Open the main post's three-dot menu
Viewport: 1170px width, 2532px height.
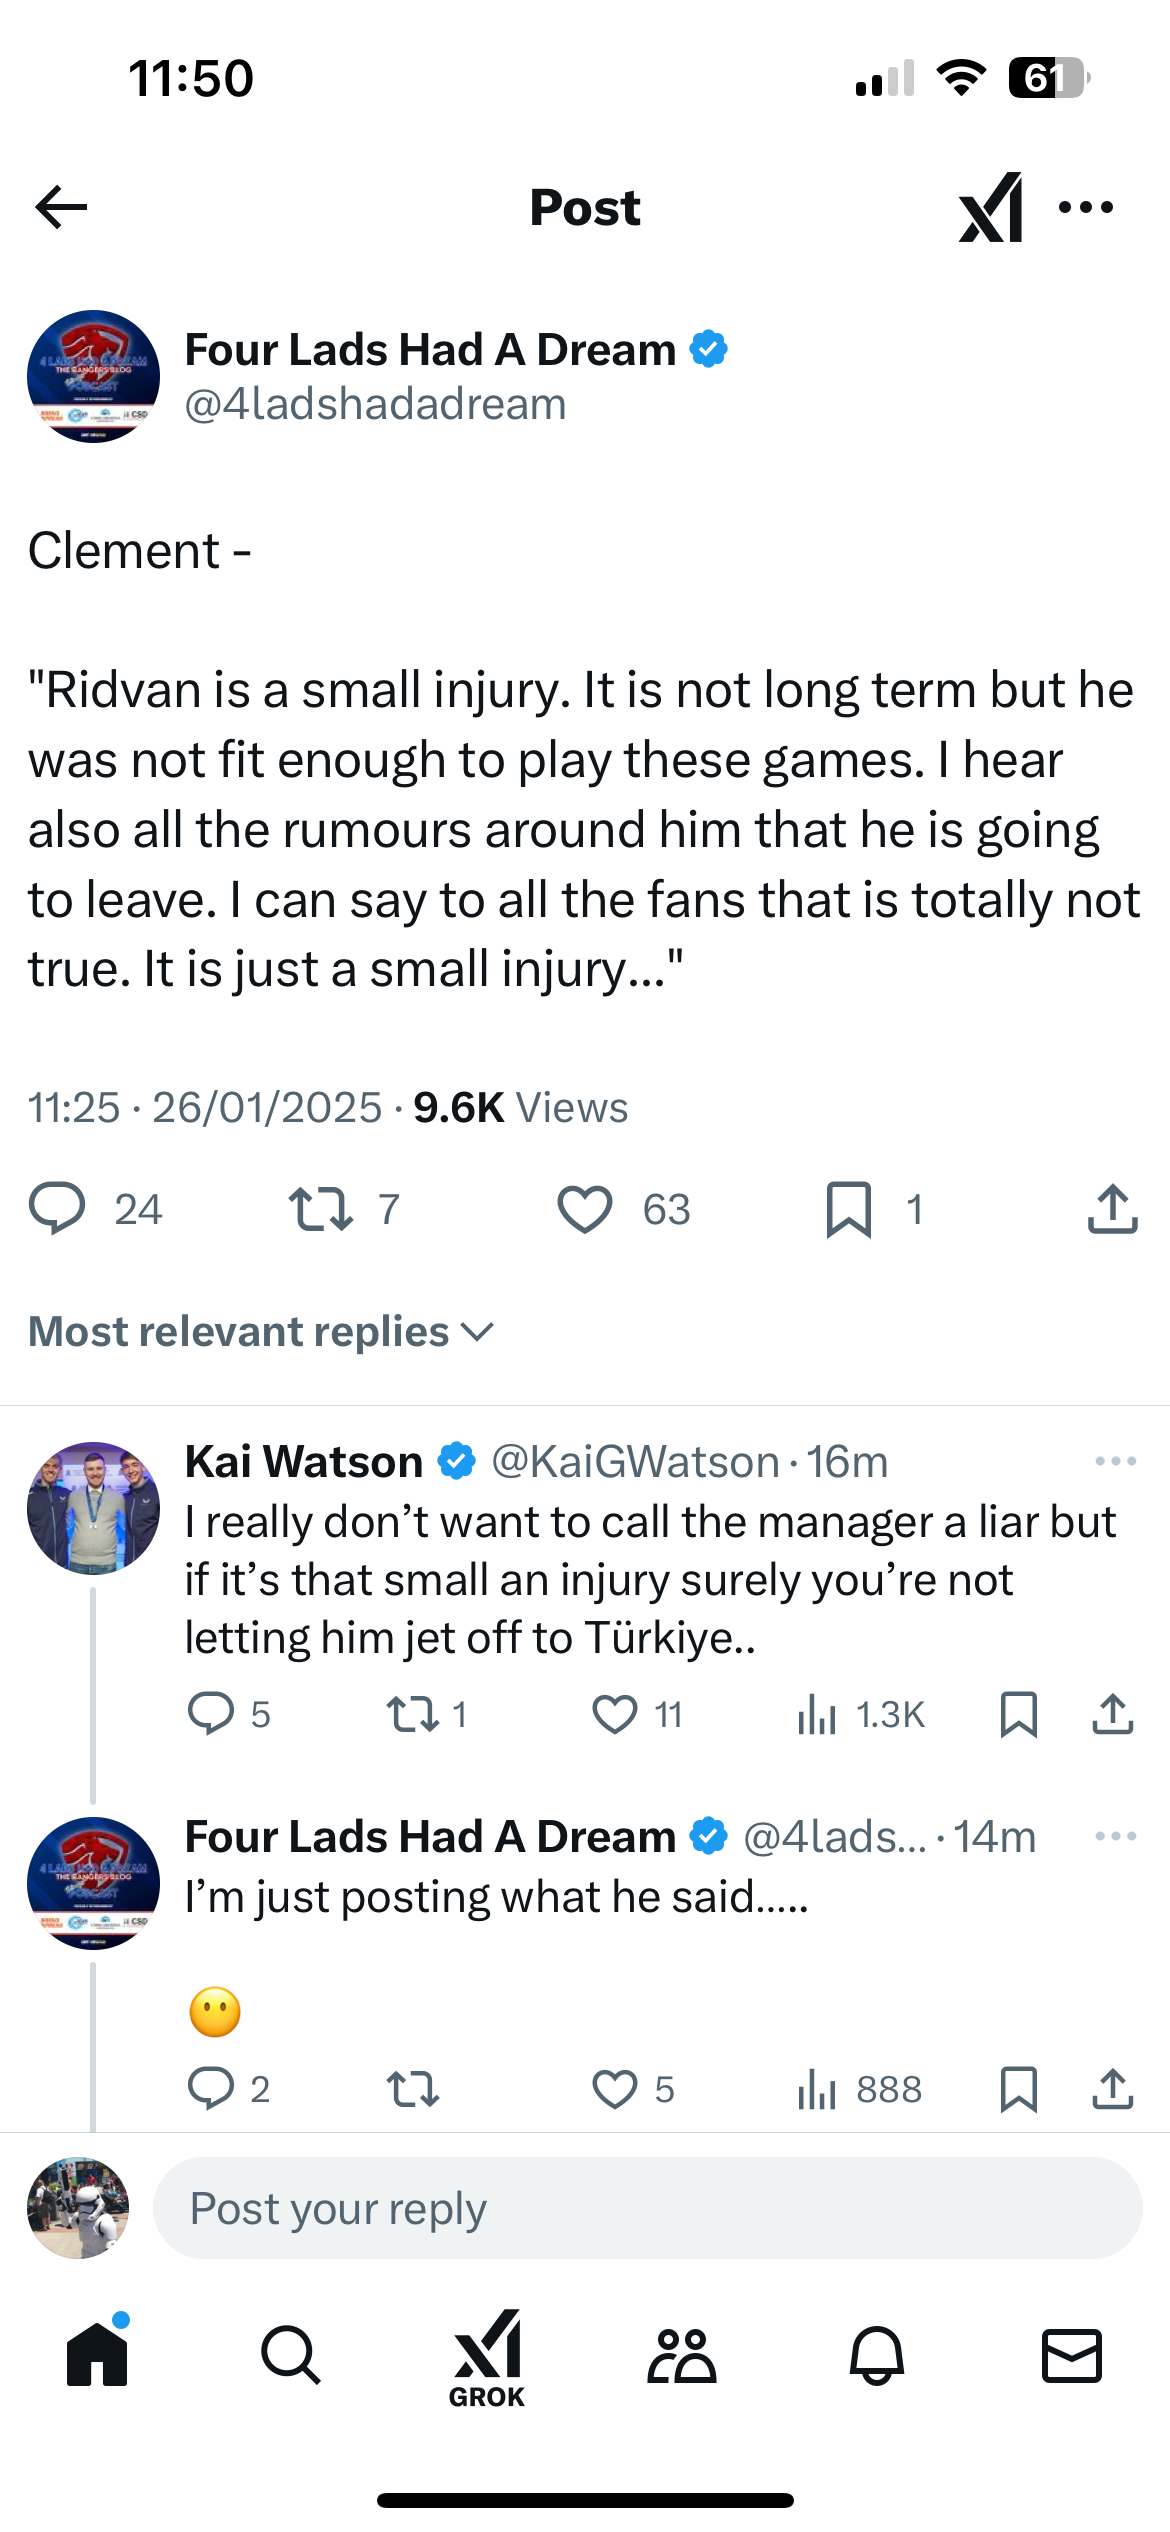click(1086, 208)
